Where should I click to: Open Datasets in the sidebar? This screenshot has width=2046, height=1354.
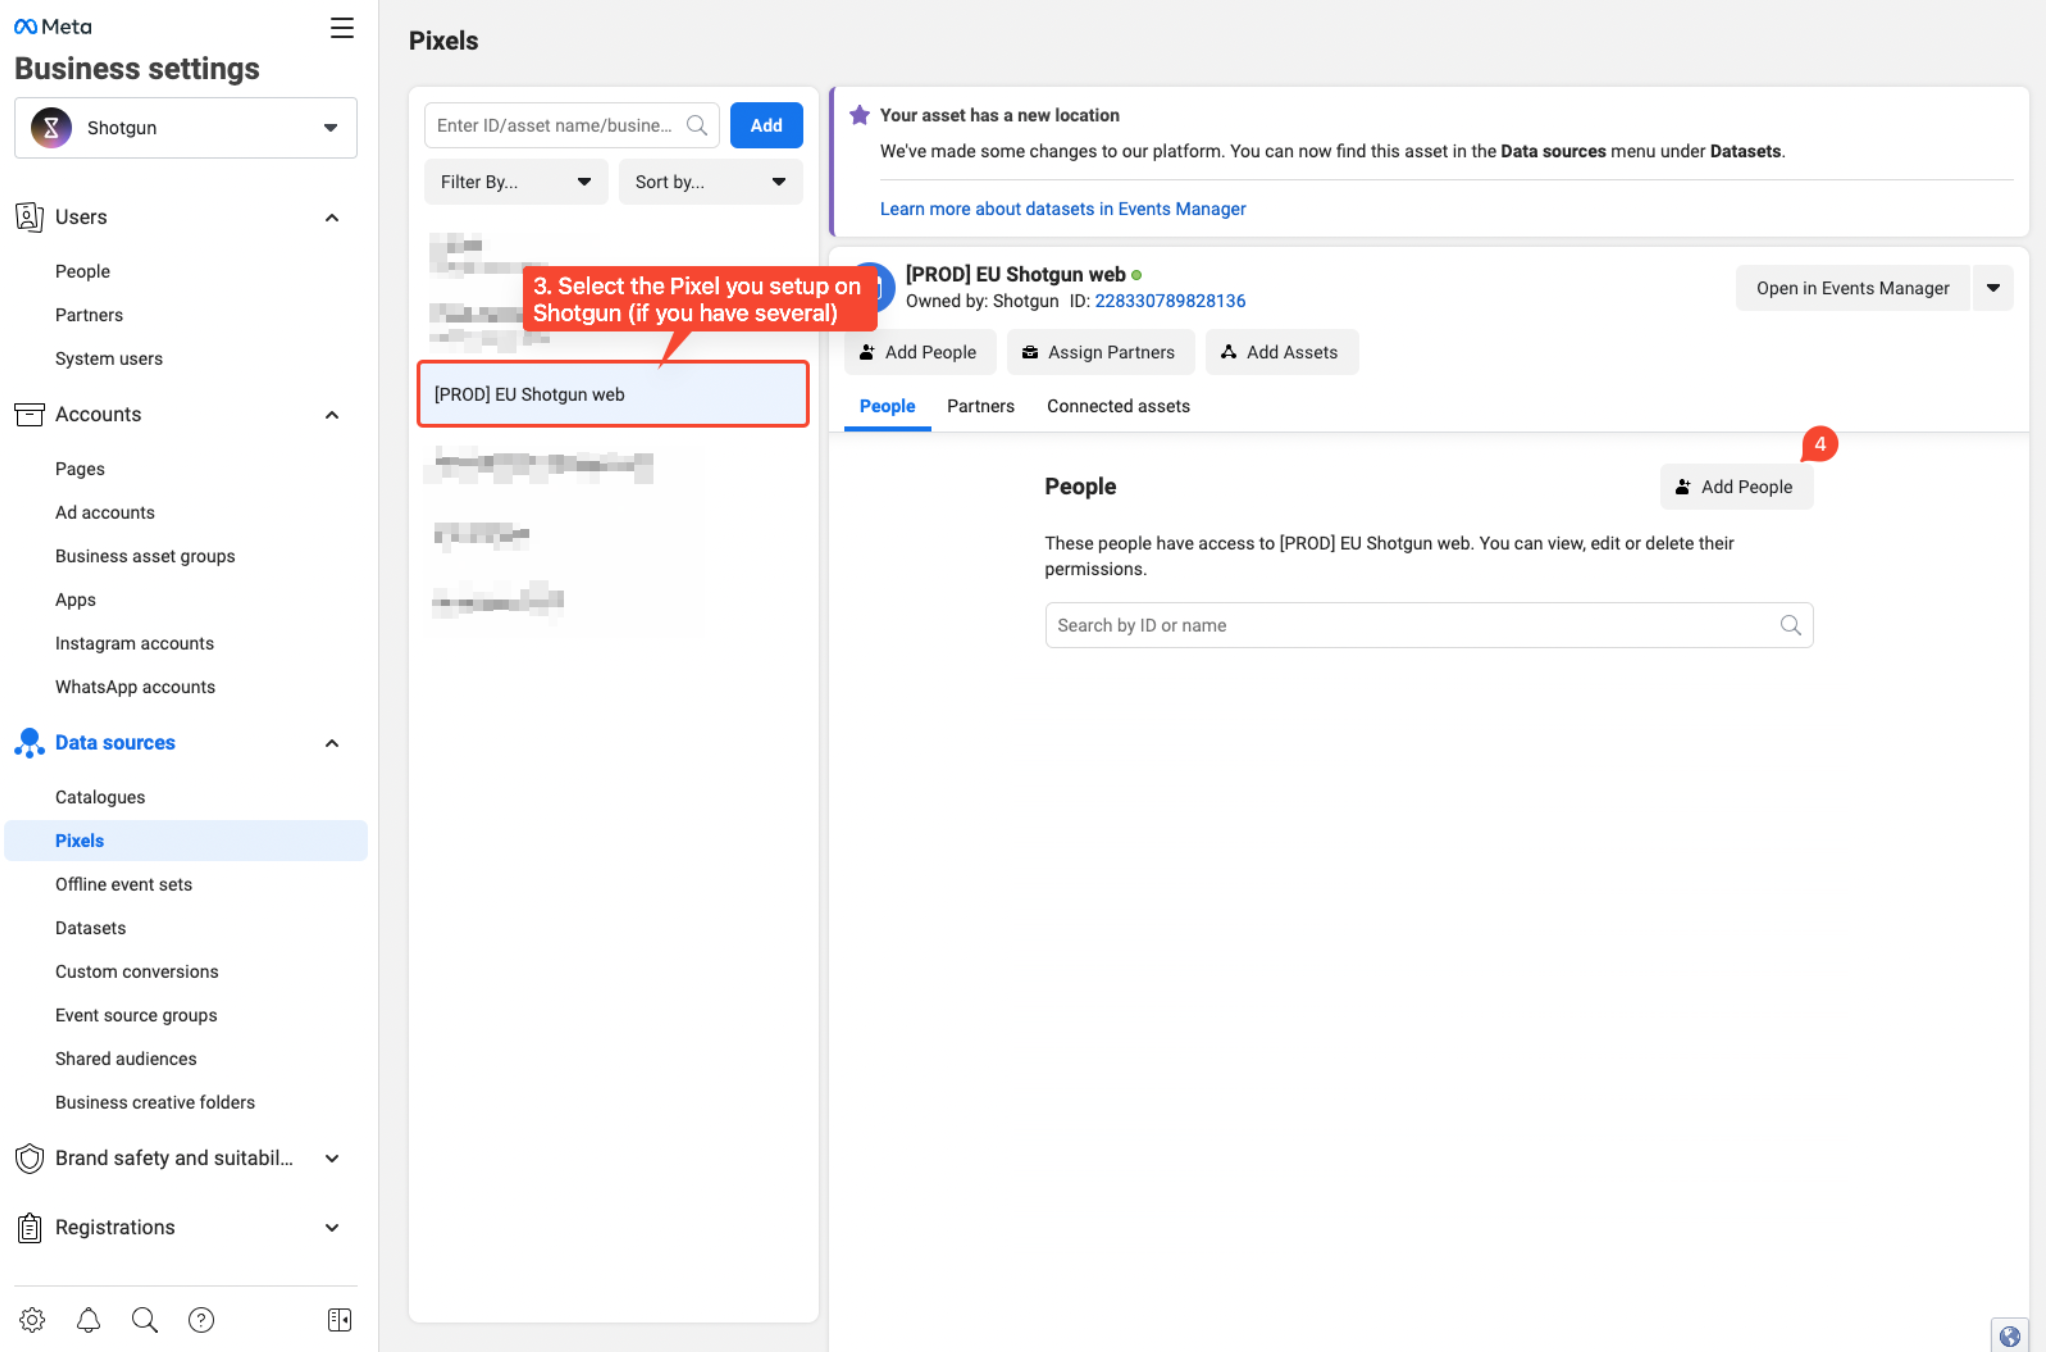point(90,928)
